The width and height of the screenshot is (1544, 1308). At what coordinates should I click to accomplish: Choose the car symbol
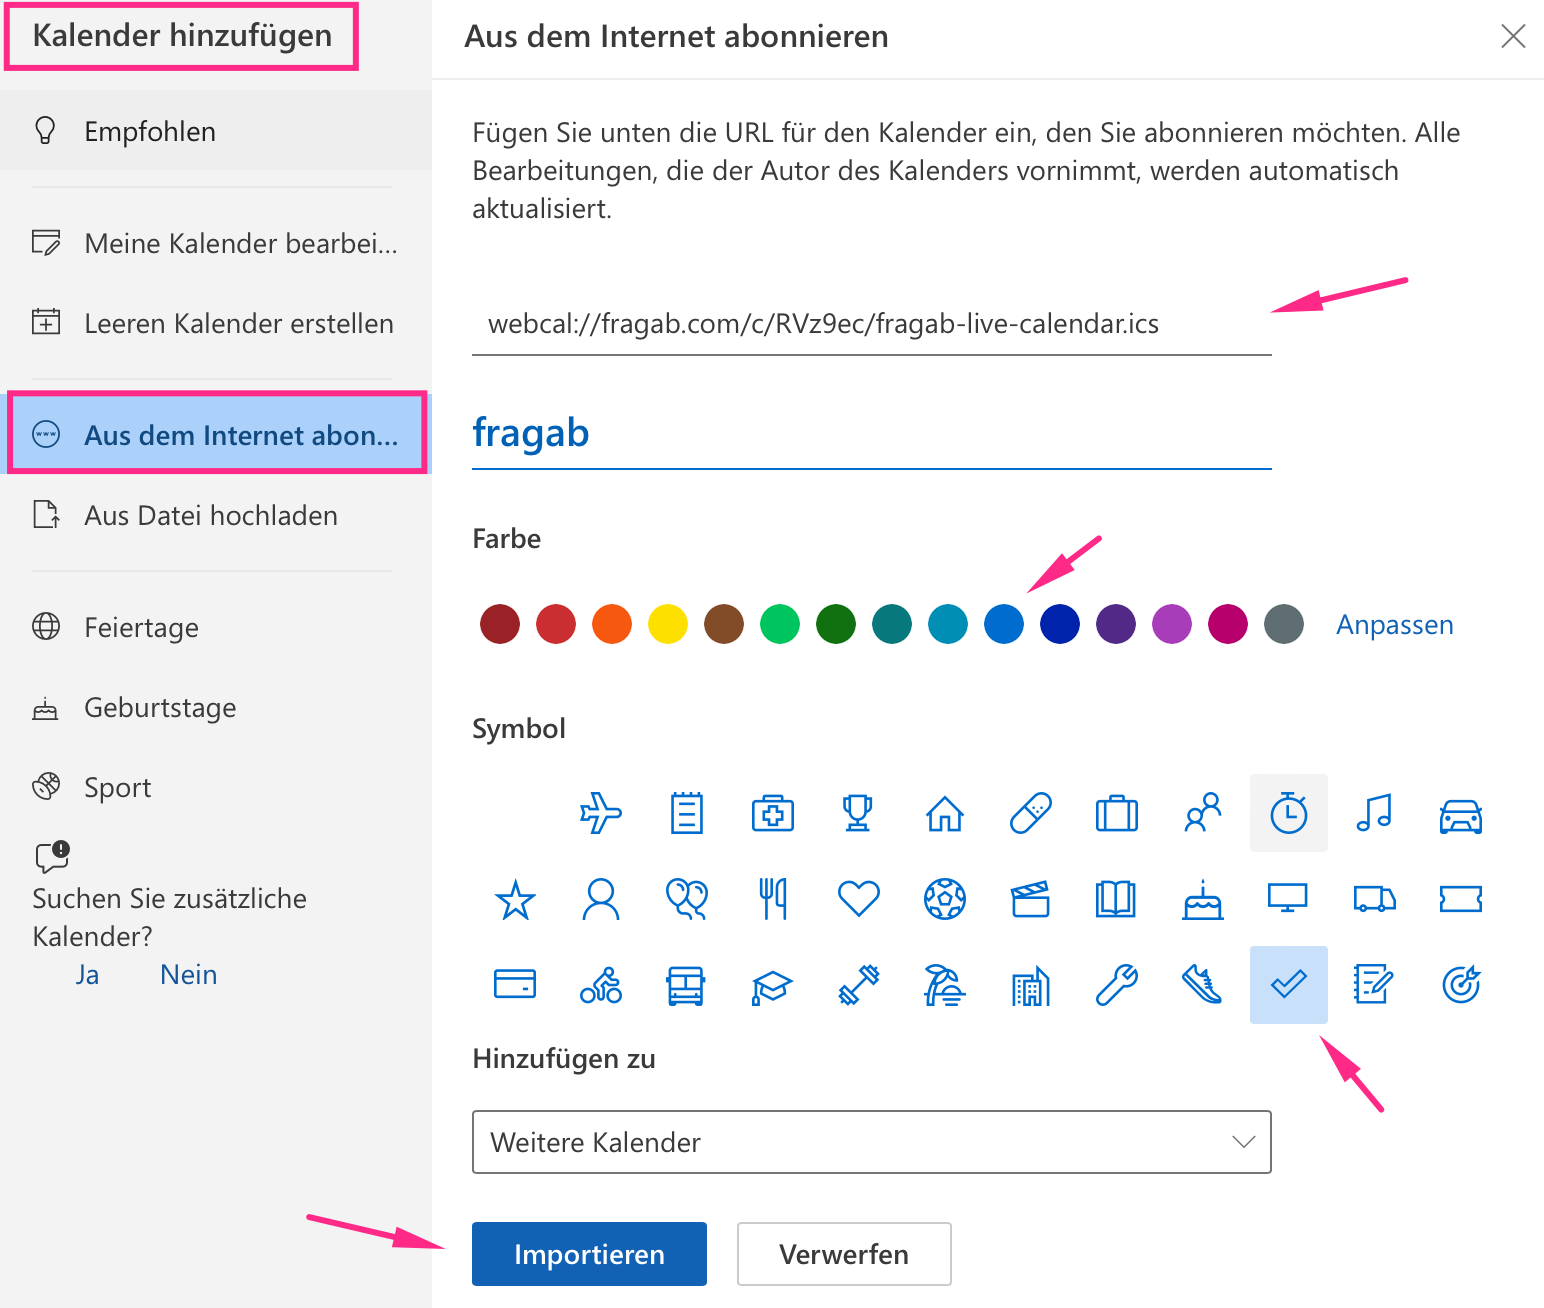pyautogui.click(x=1461, y=815)
